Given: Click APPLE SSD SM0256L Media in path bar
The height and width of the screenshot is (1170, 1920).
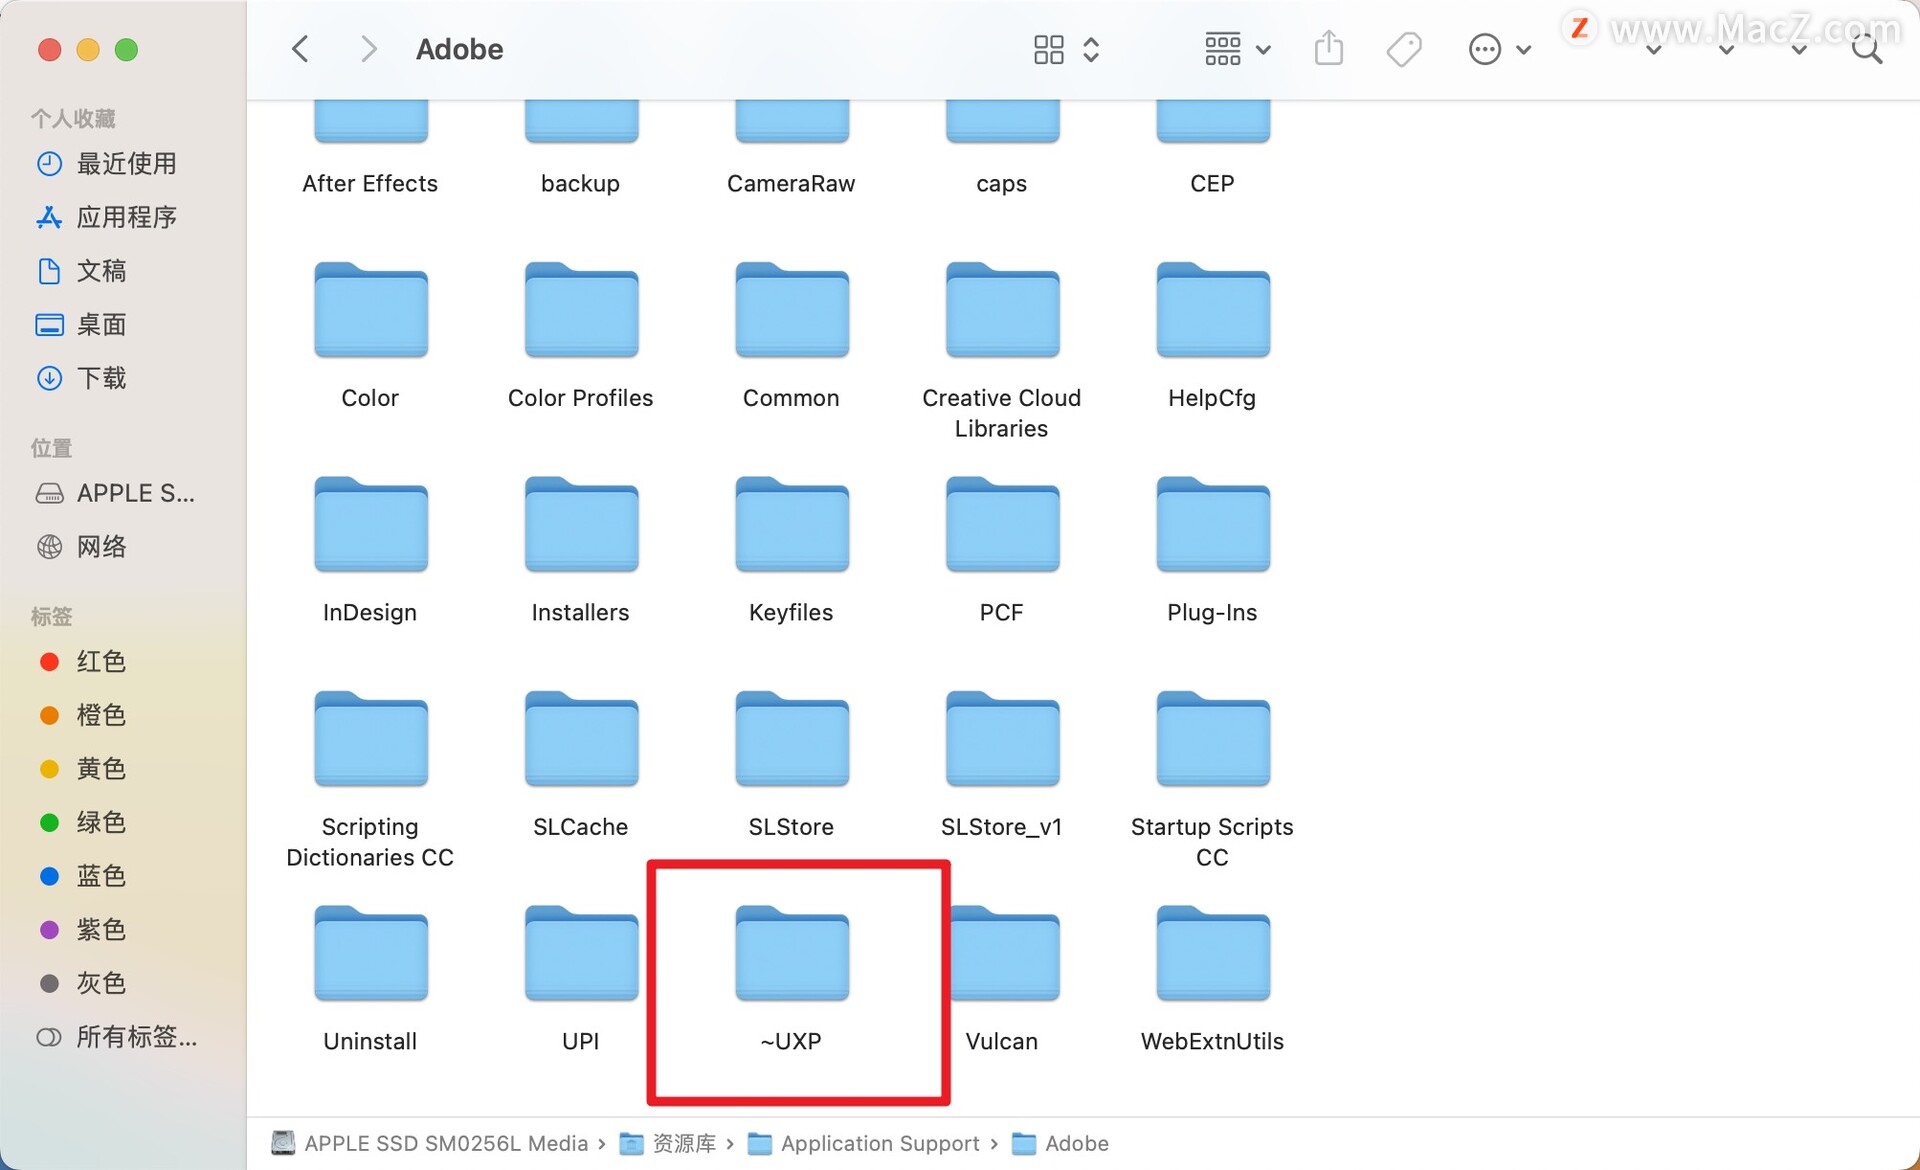Looking at the screenshot, I should 430,1143.
